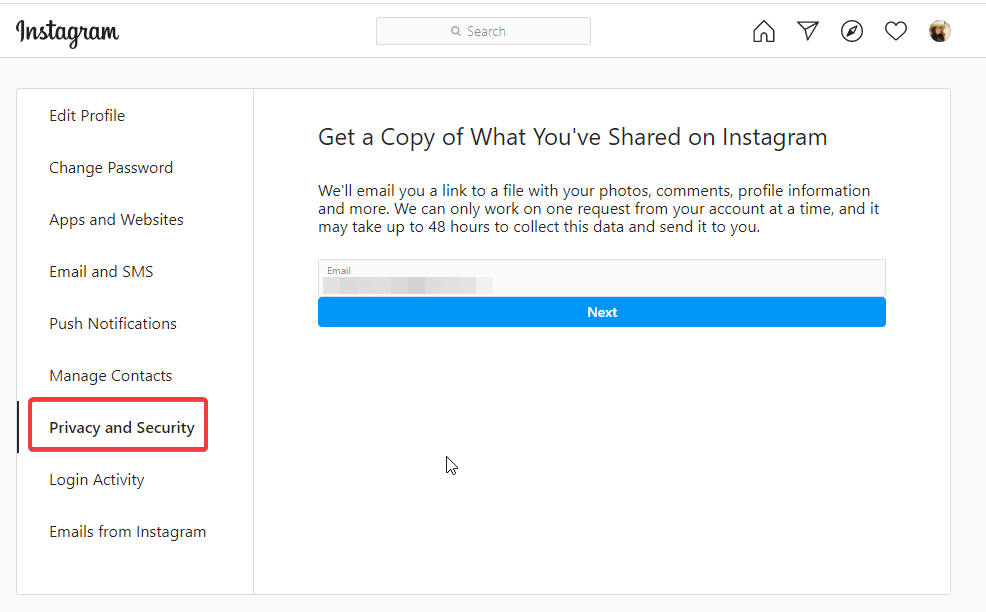The image size is (986, 612).
Task: Open Direct messages paper plane icon
Action: tap(808, 31)
